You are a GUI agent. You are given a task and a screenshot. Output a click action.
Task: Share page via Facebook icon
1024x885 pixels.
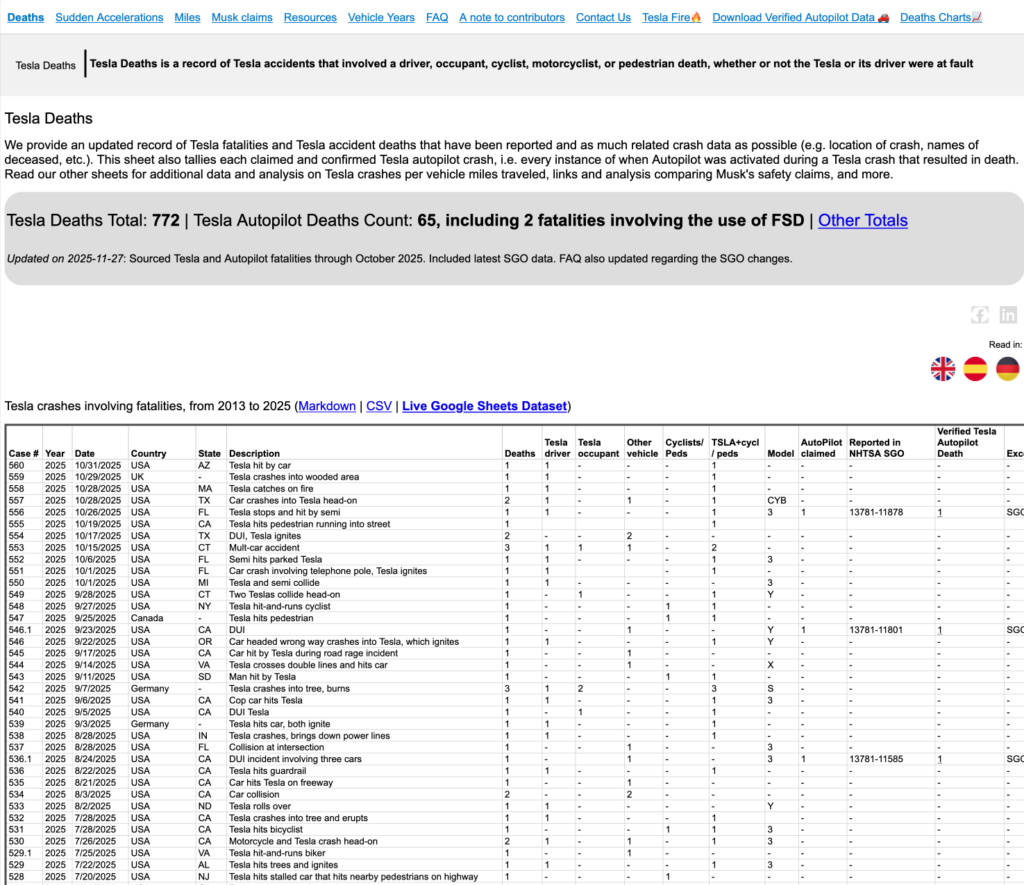pos(979,315)
